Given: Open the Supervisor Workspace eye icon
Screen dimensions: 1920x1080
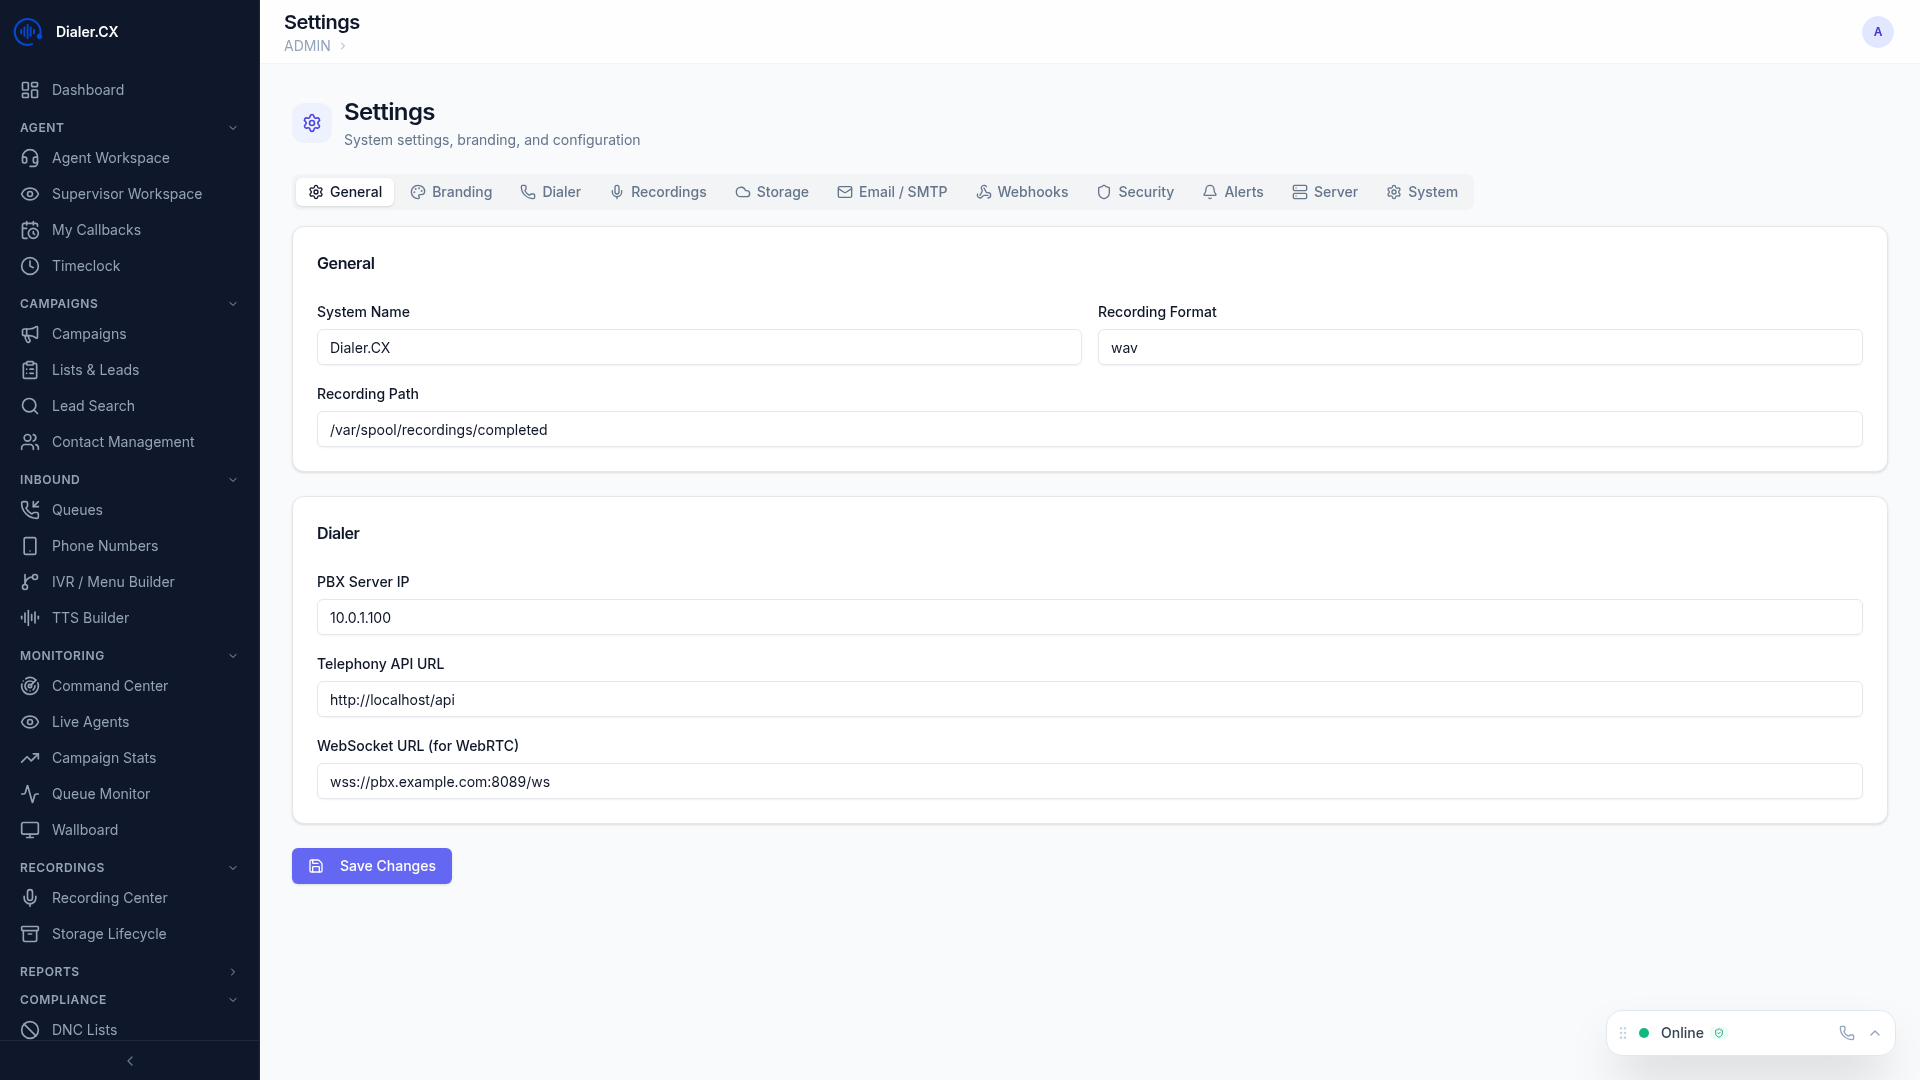Looking at the screenshot, I should pos(30,194).
